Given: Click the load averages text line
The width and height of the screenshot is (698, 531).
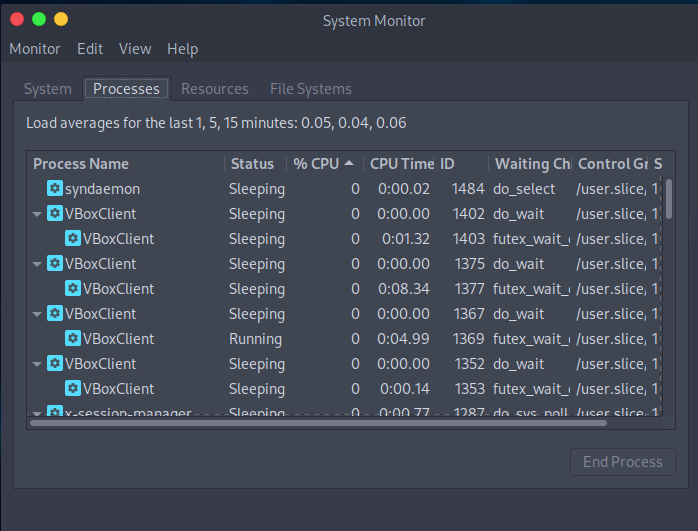Looking at the screenshot, I should pos(216,123).
